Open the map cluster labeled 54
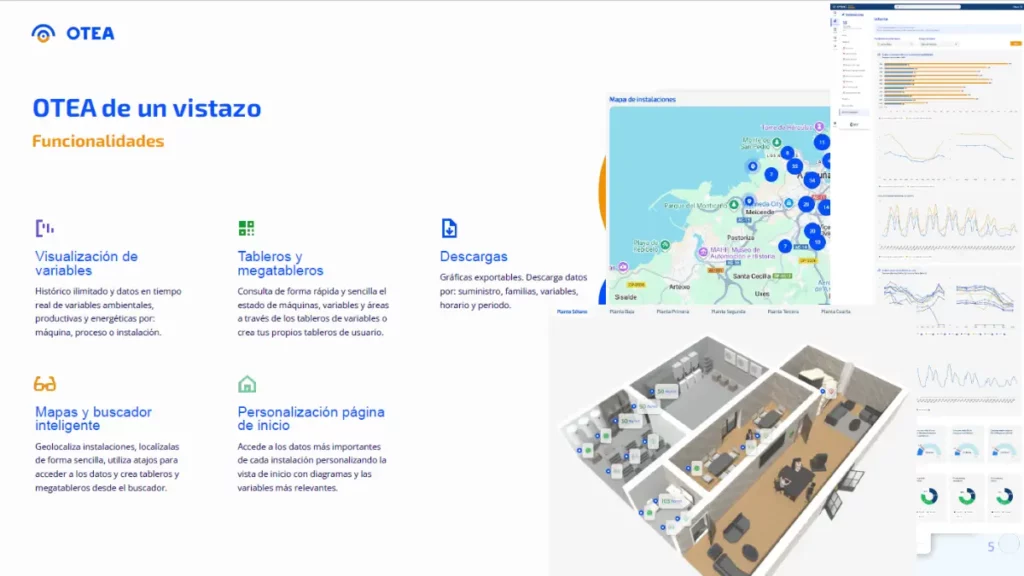The image size is (1024, 576). click(x=812, y=180)
